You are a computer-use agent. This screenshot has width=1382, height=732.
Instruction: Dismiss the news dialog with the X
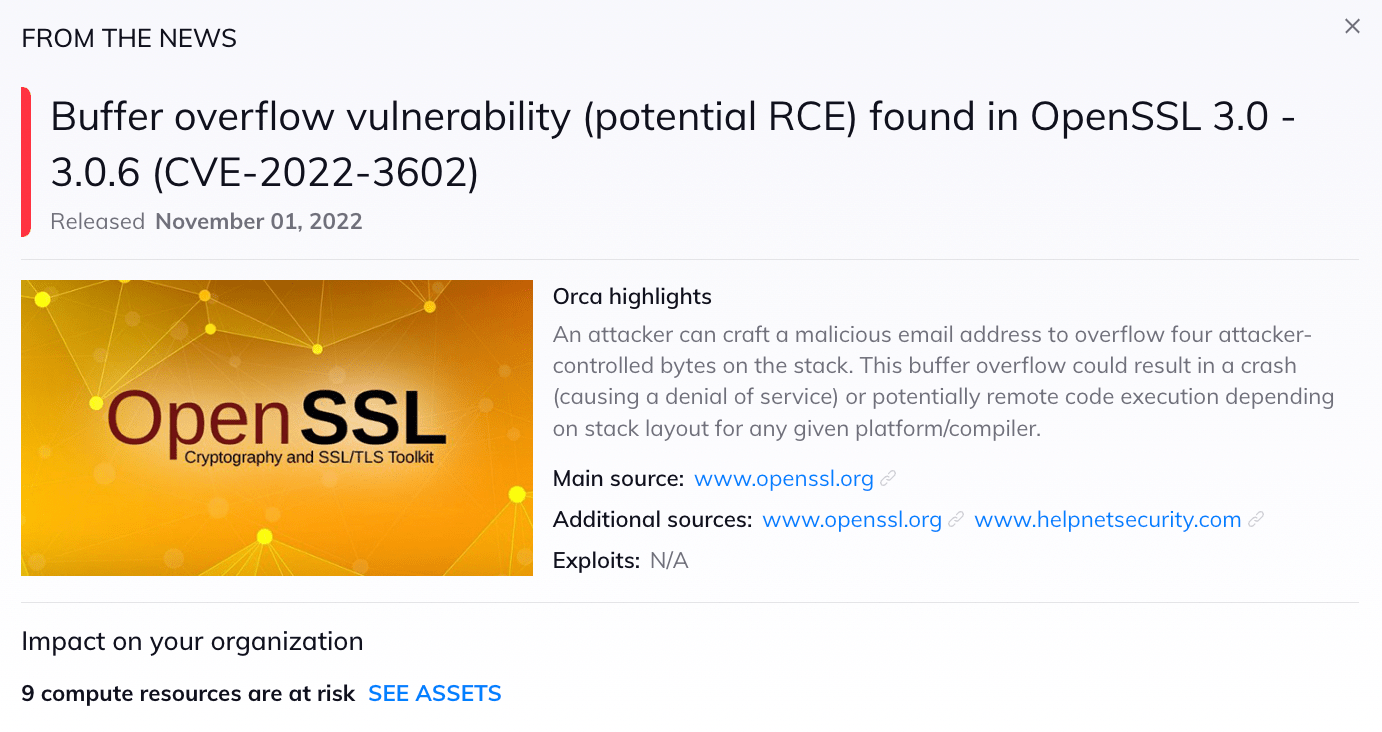point(1352,25)
